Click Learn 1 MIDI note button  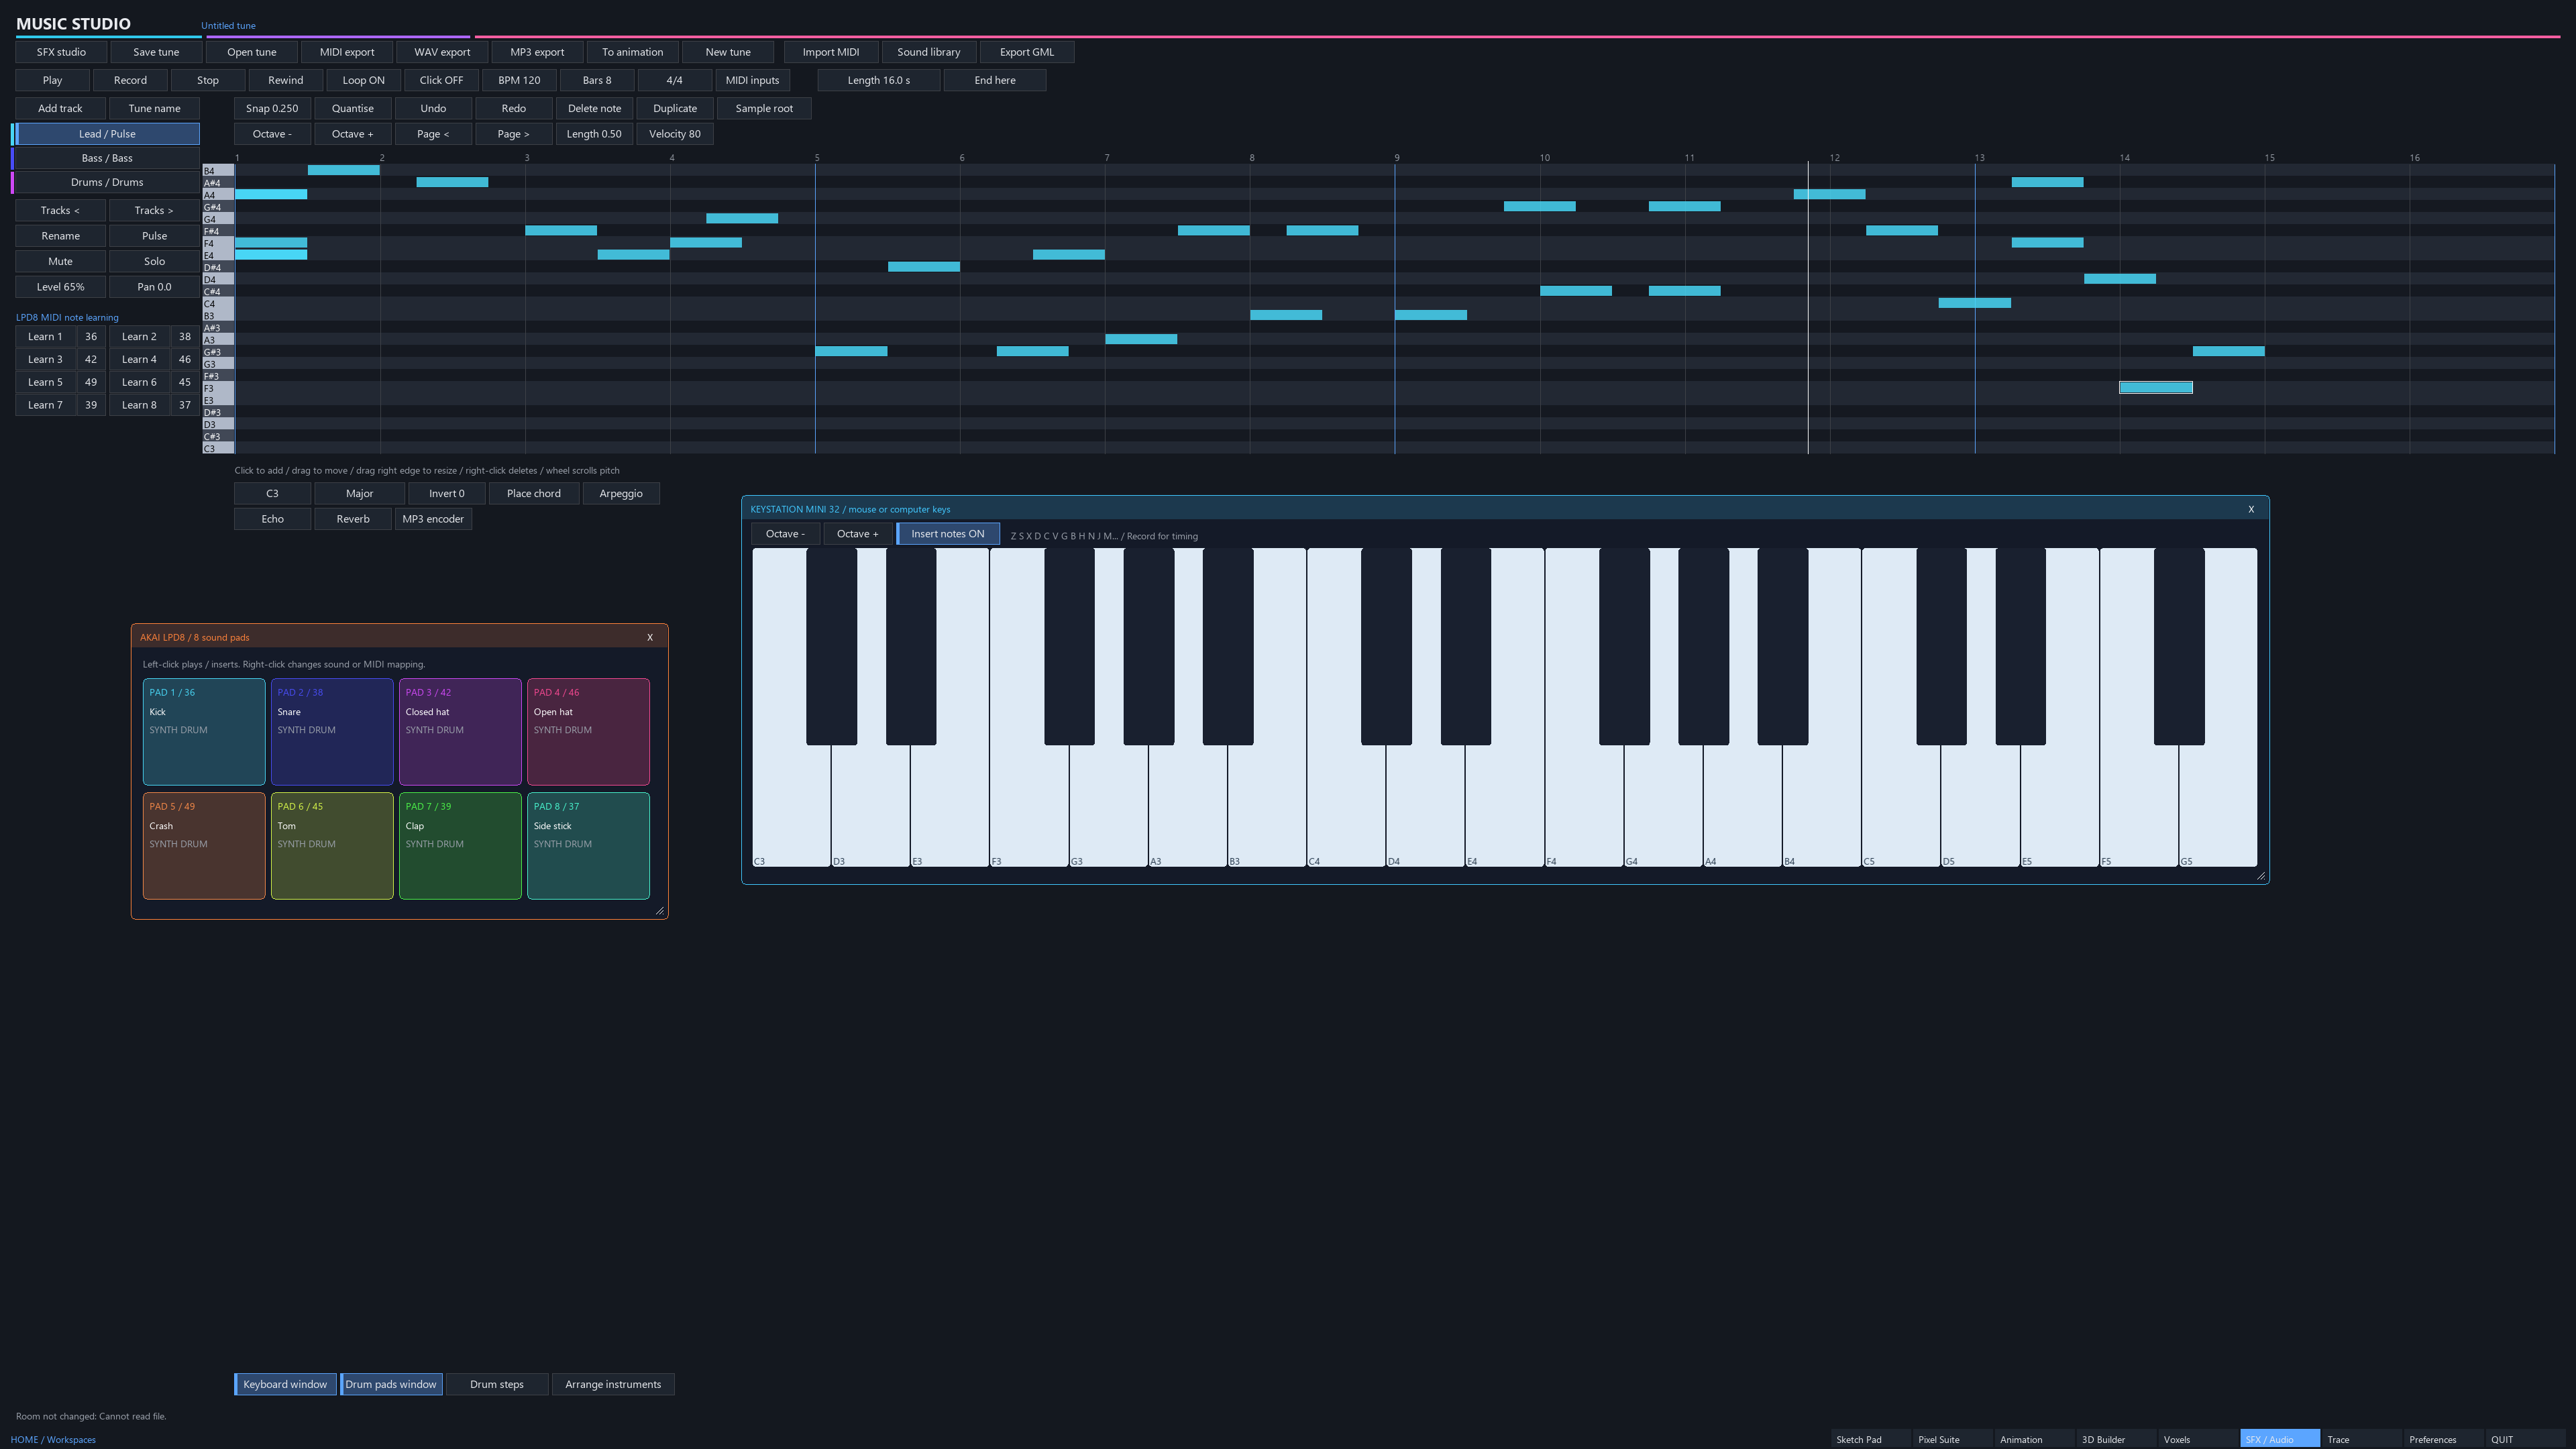45,337
